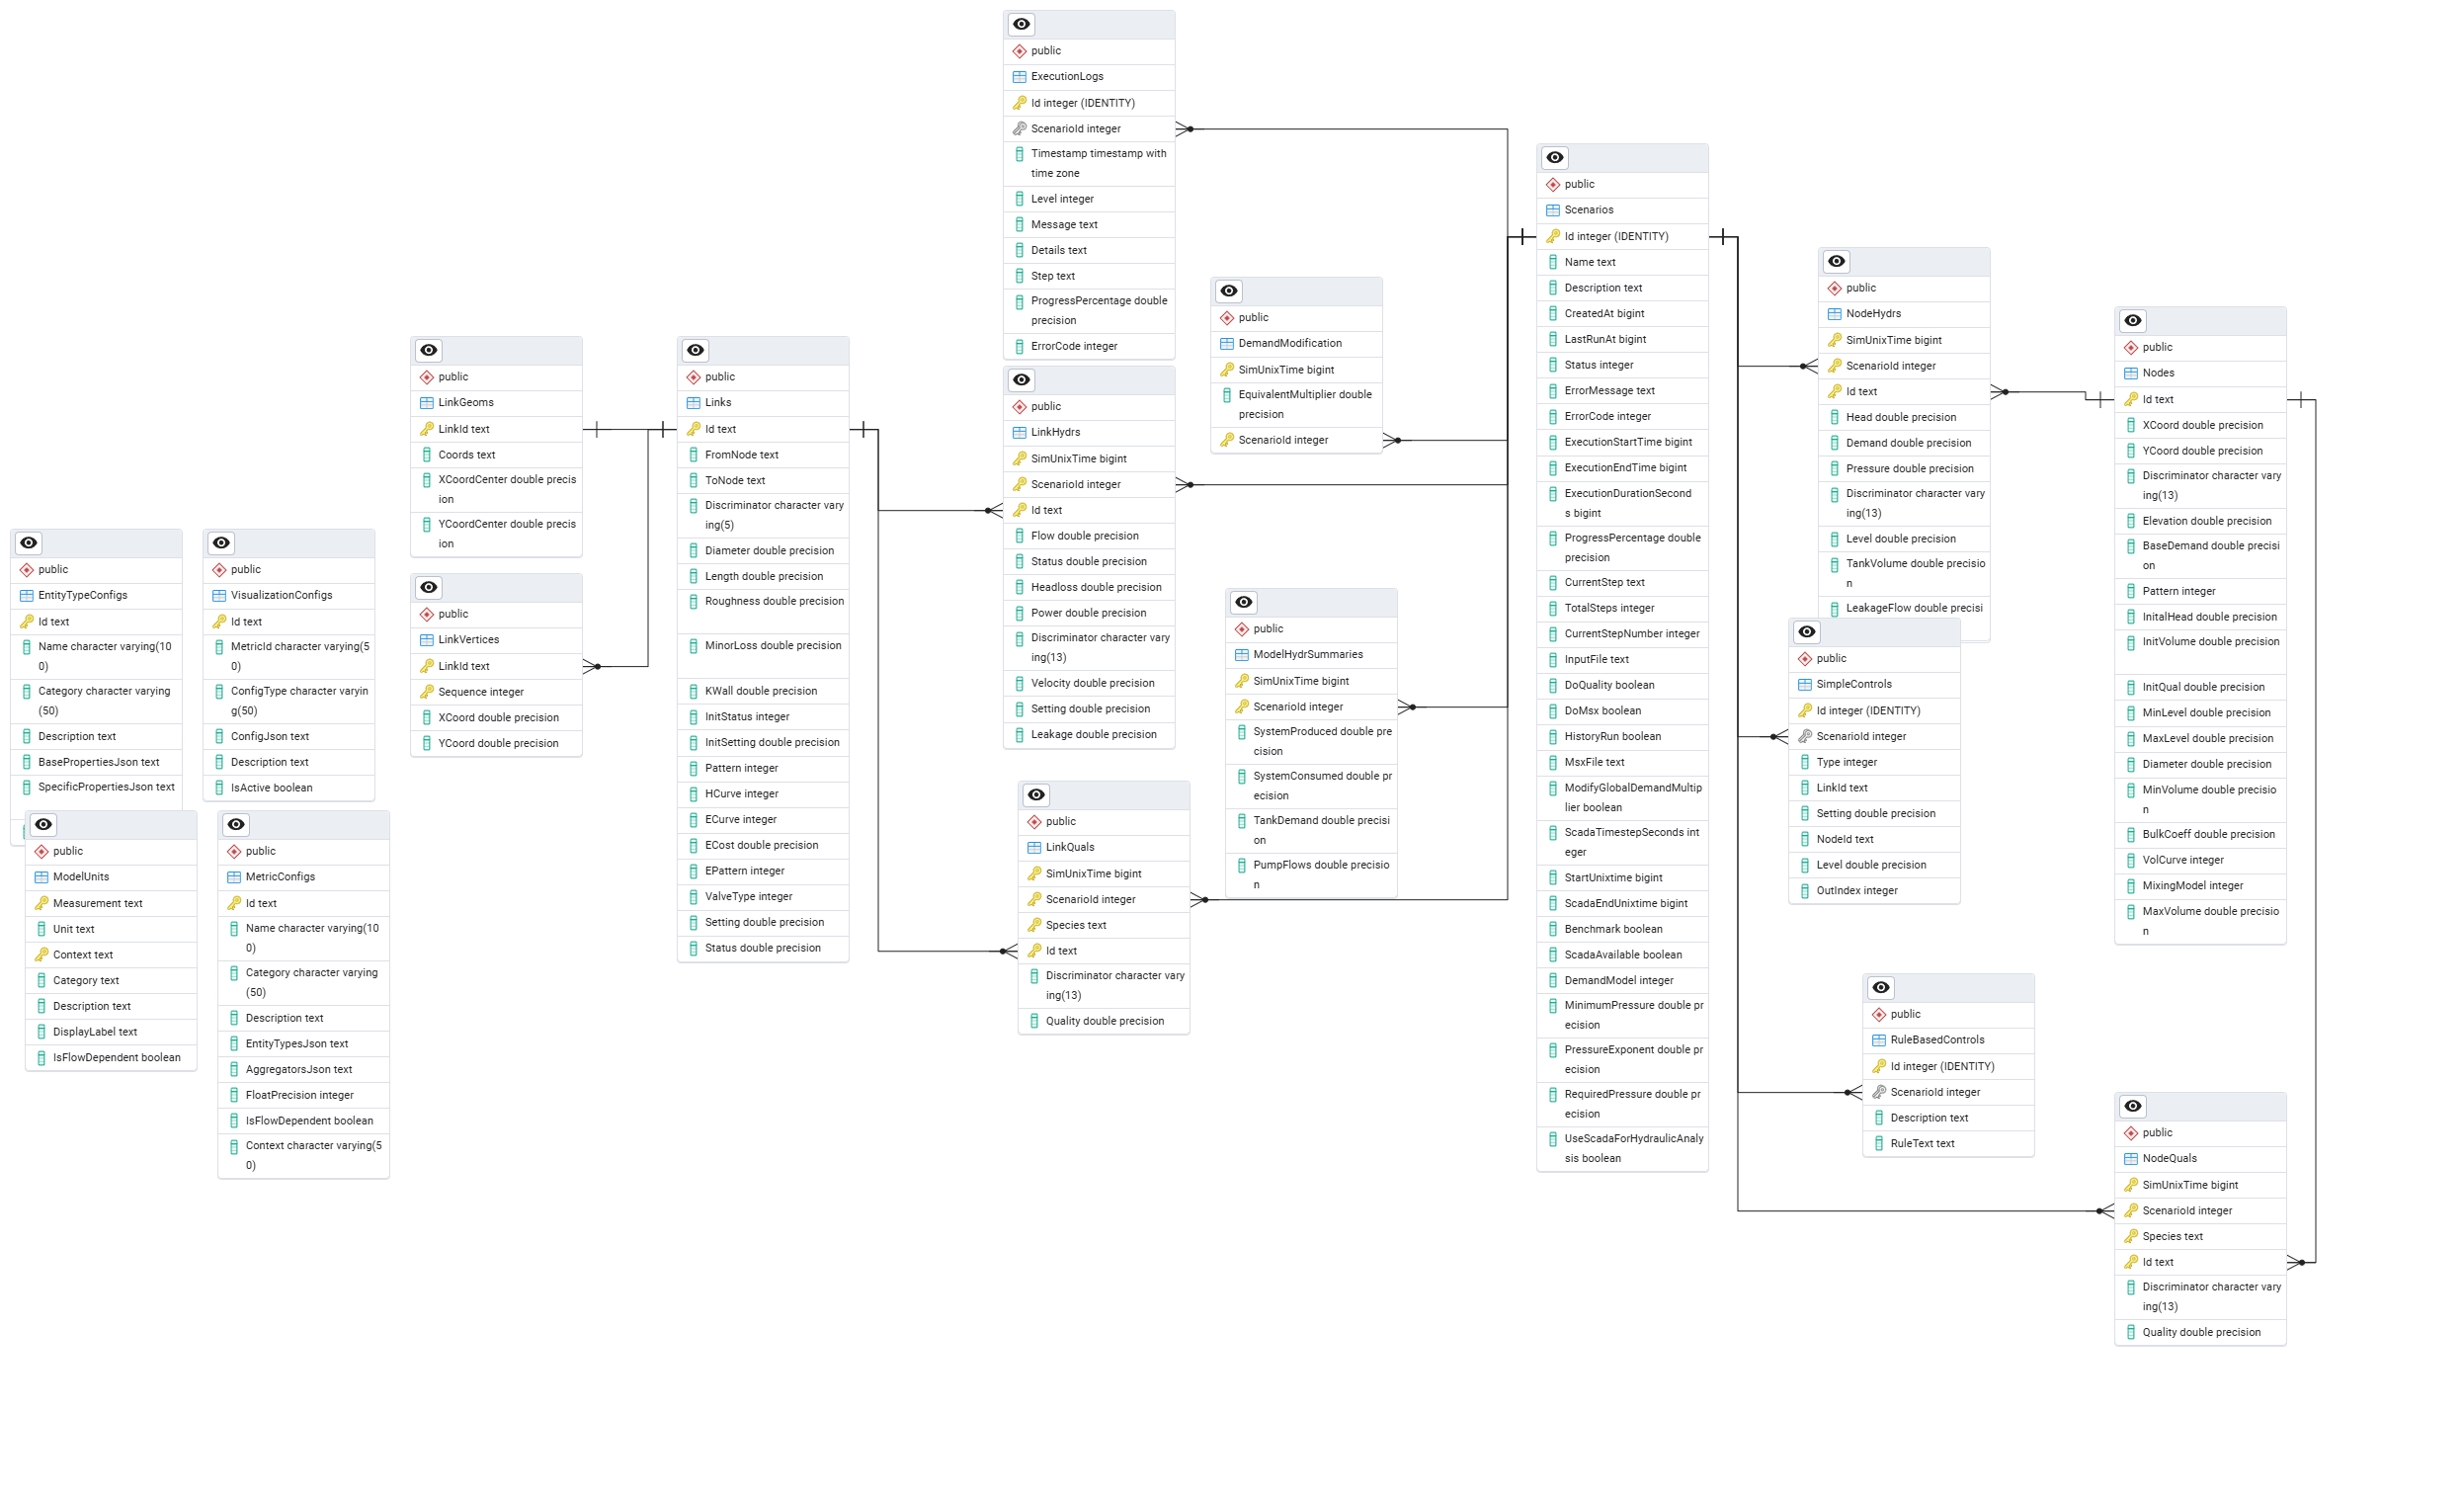The width and height of the screenshot is (2464, 1495).
Task: Click the table icon beside Scenarios name
Action: (1553, 210)
